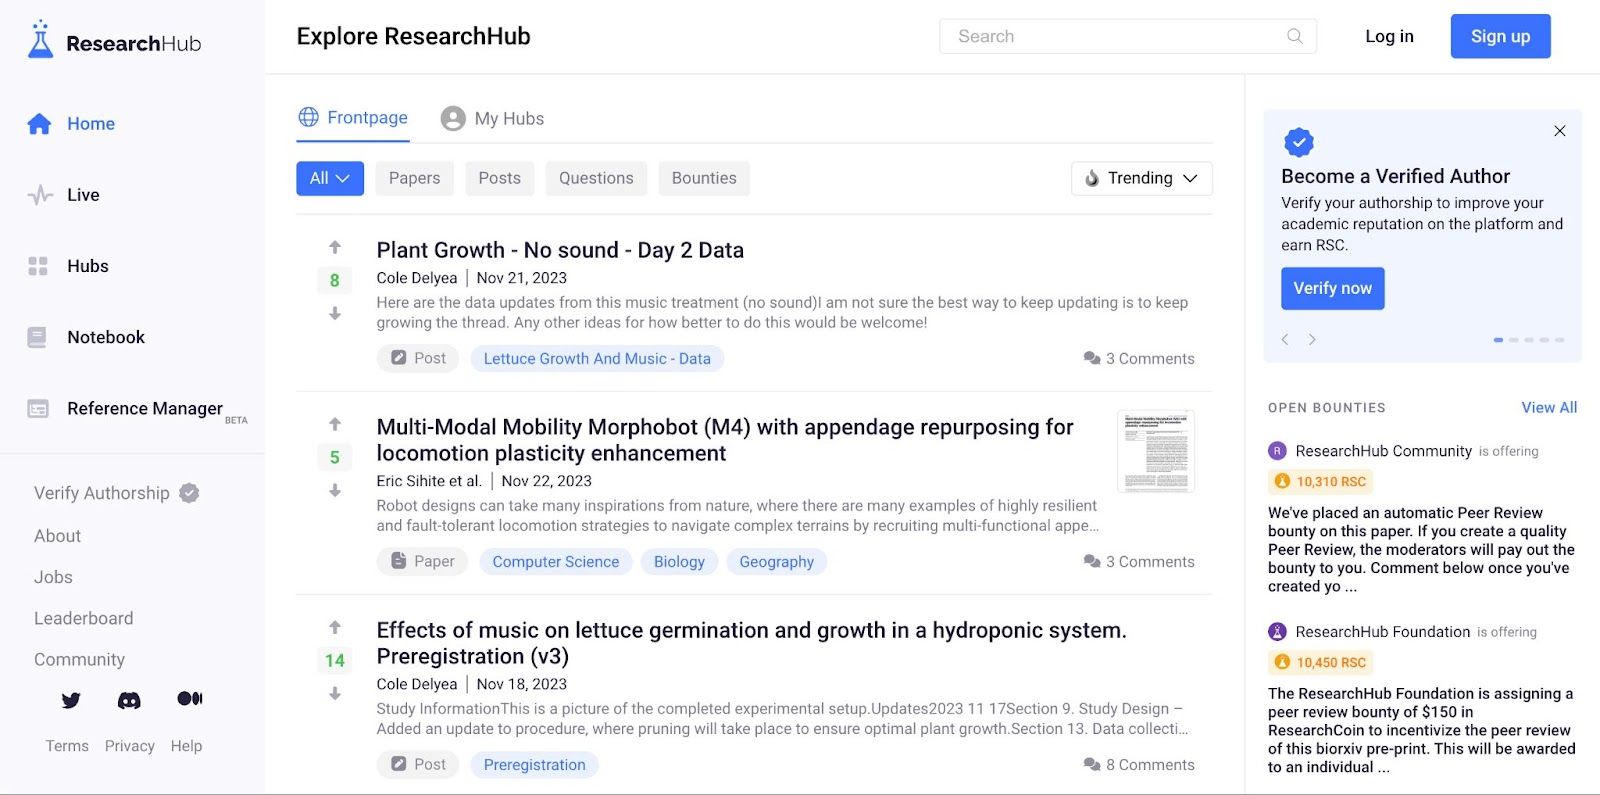
Task: Go to next banner slide arrow
Action: coord(1312,340)
